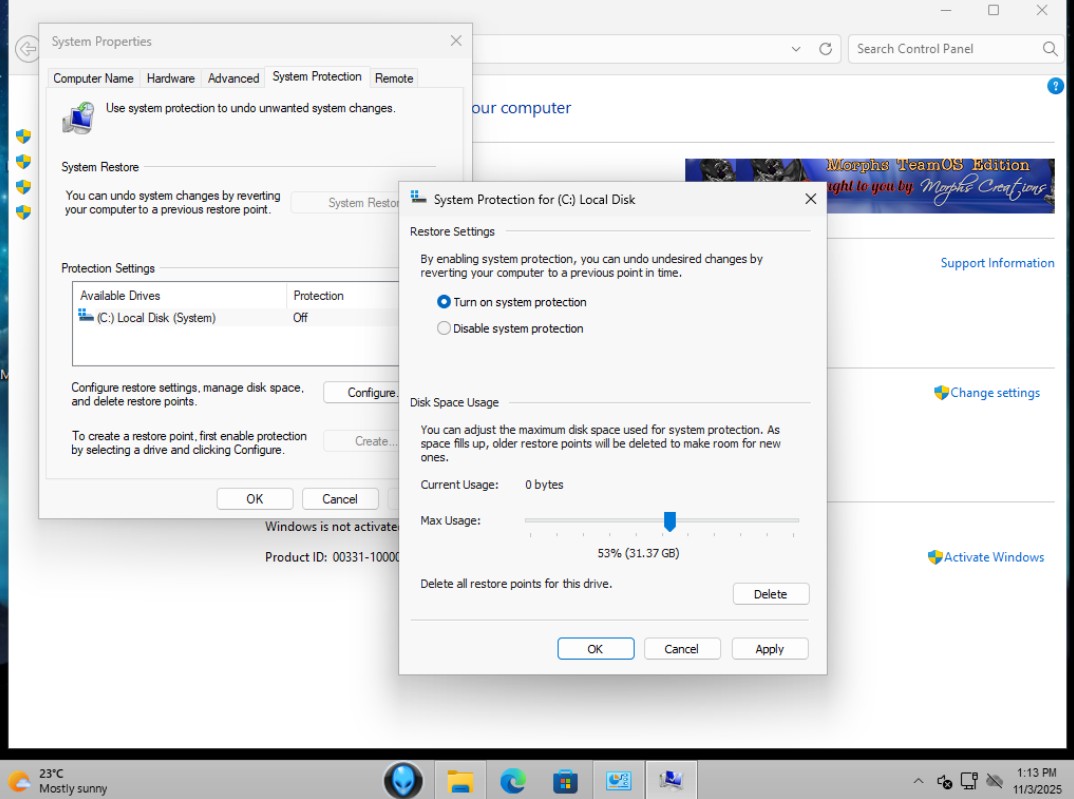Open Control Panel help question-mark icon
This screenshot has height=799, width=1074.
[1056, 86]
